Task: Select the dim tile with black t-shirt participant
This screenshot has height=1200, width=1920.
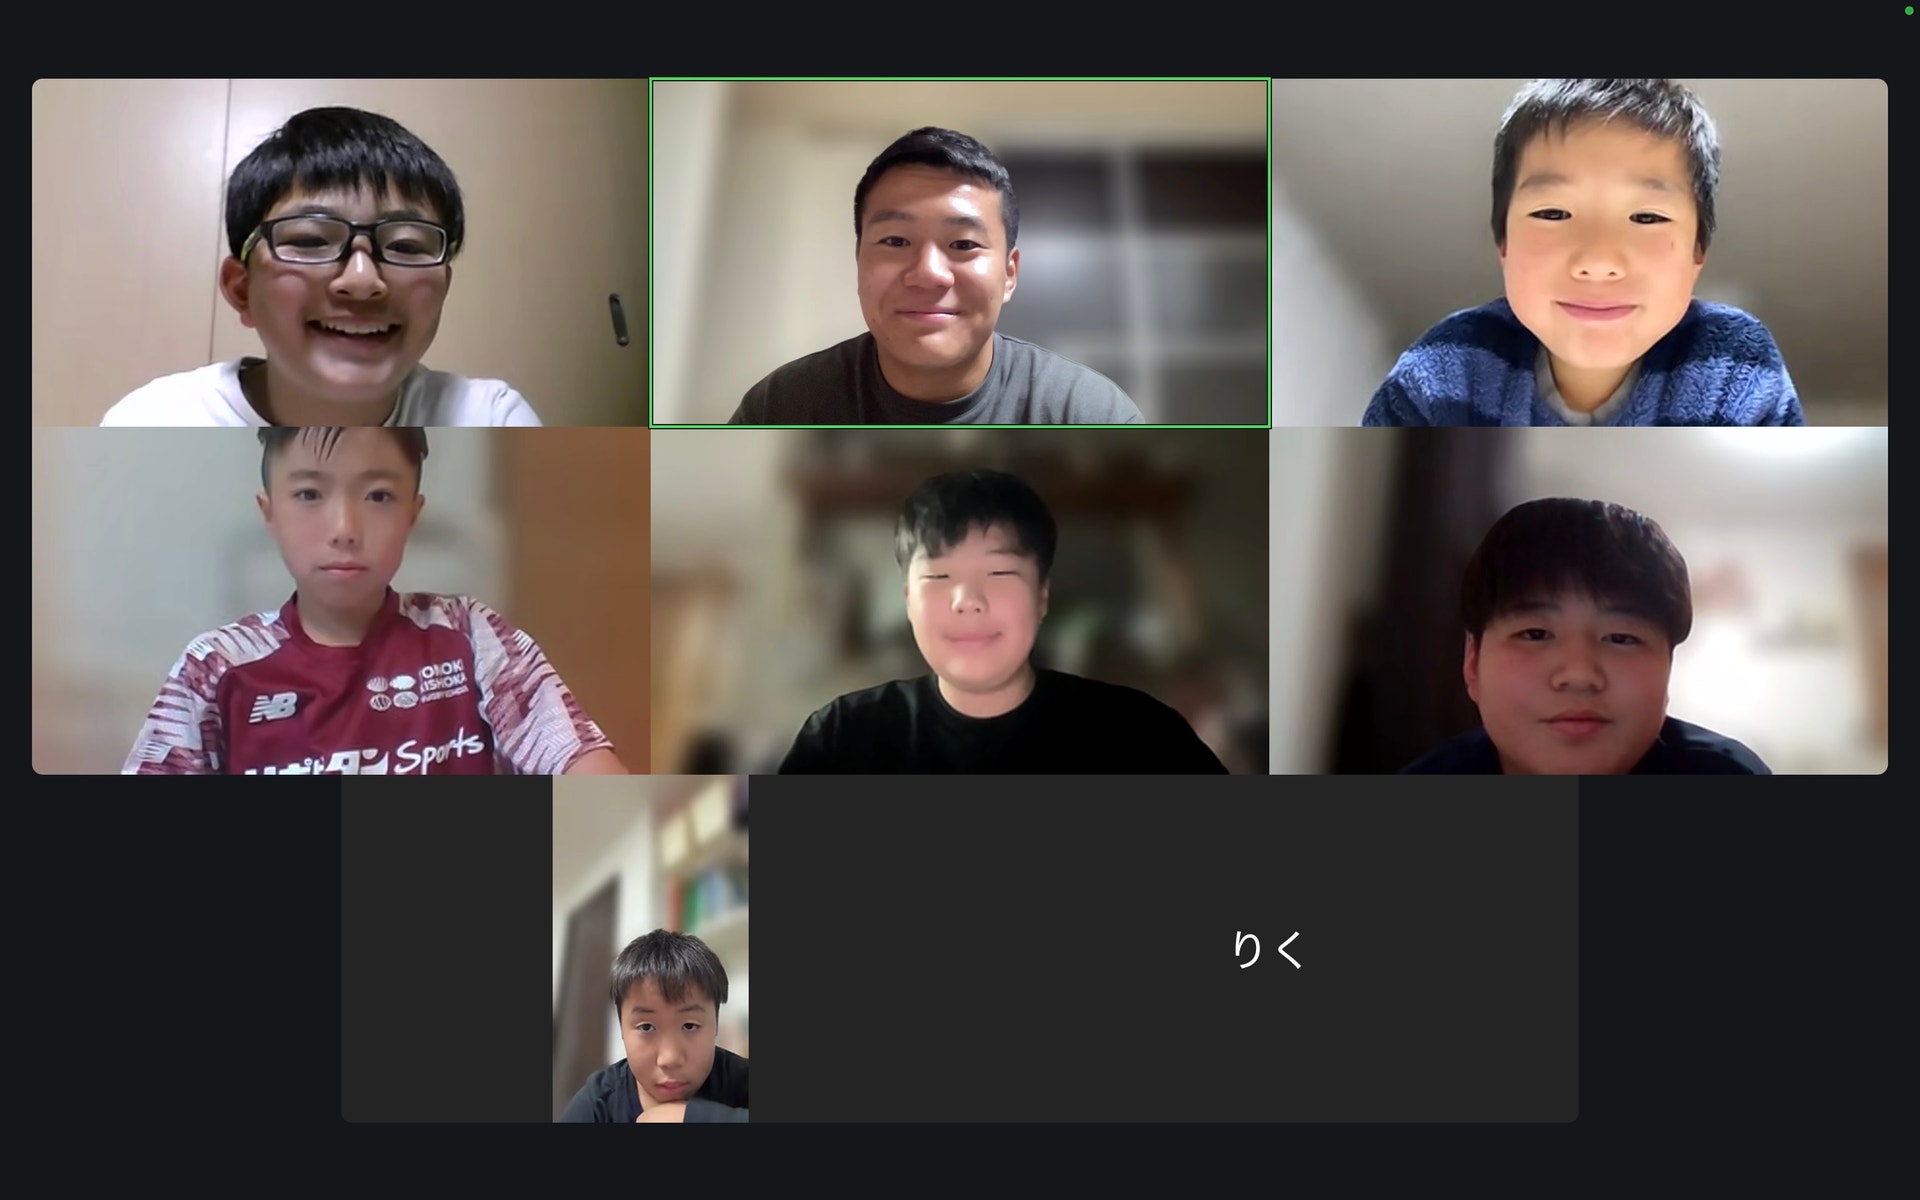Action: 960,601
